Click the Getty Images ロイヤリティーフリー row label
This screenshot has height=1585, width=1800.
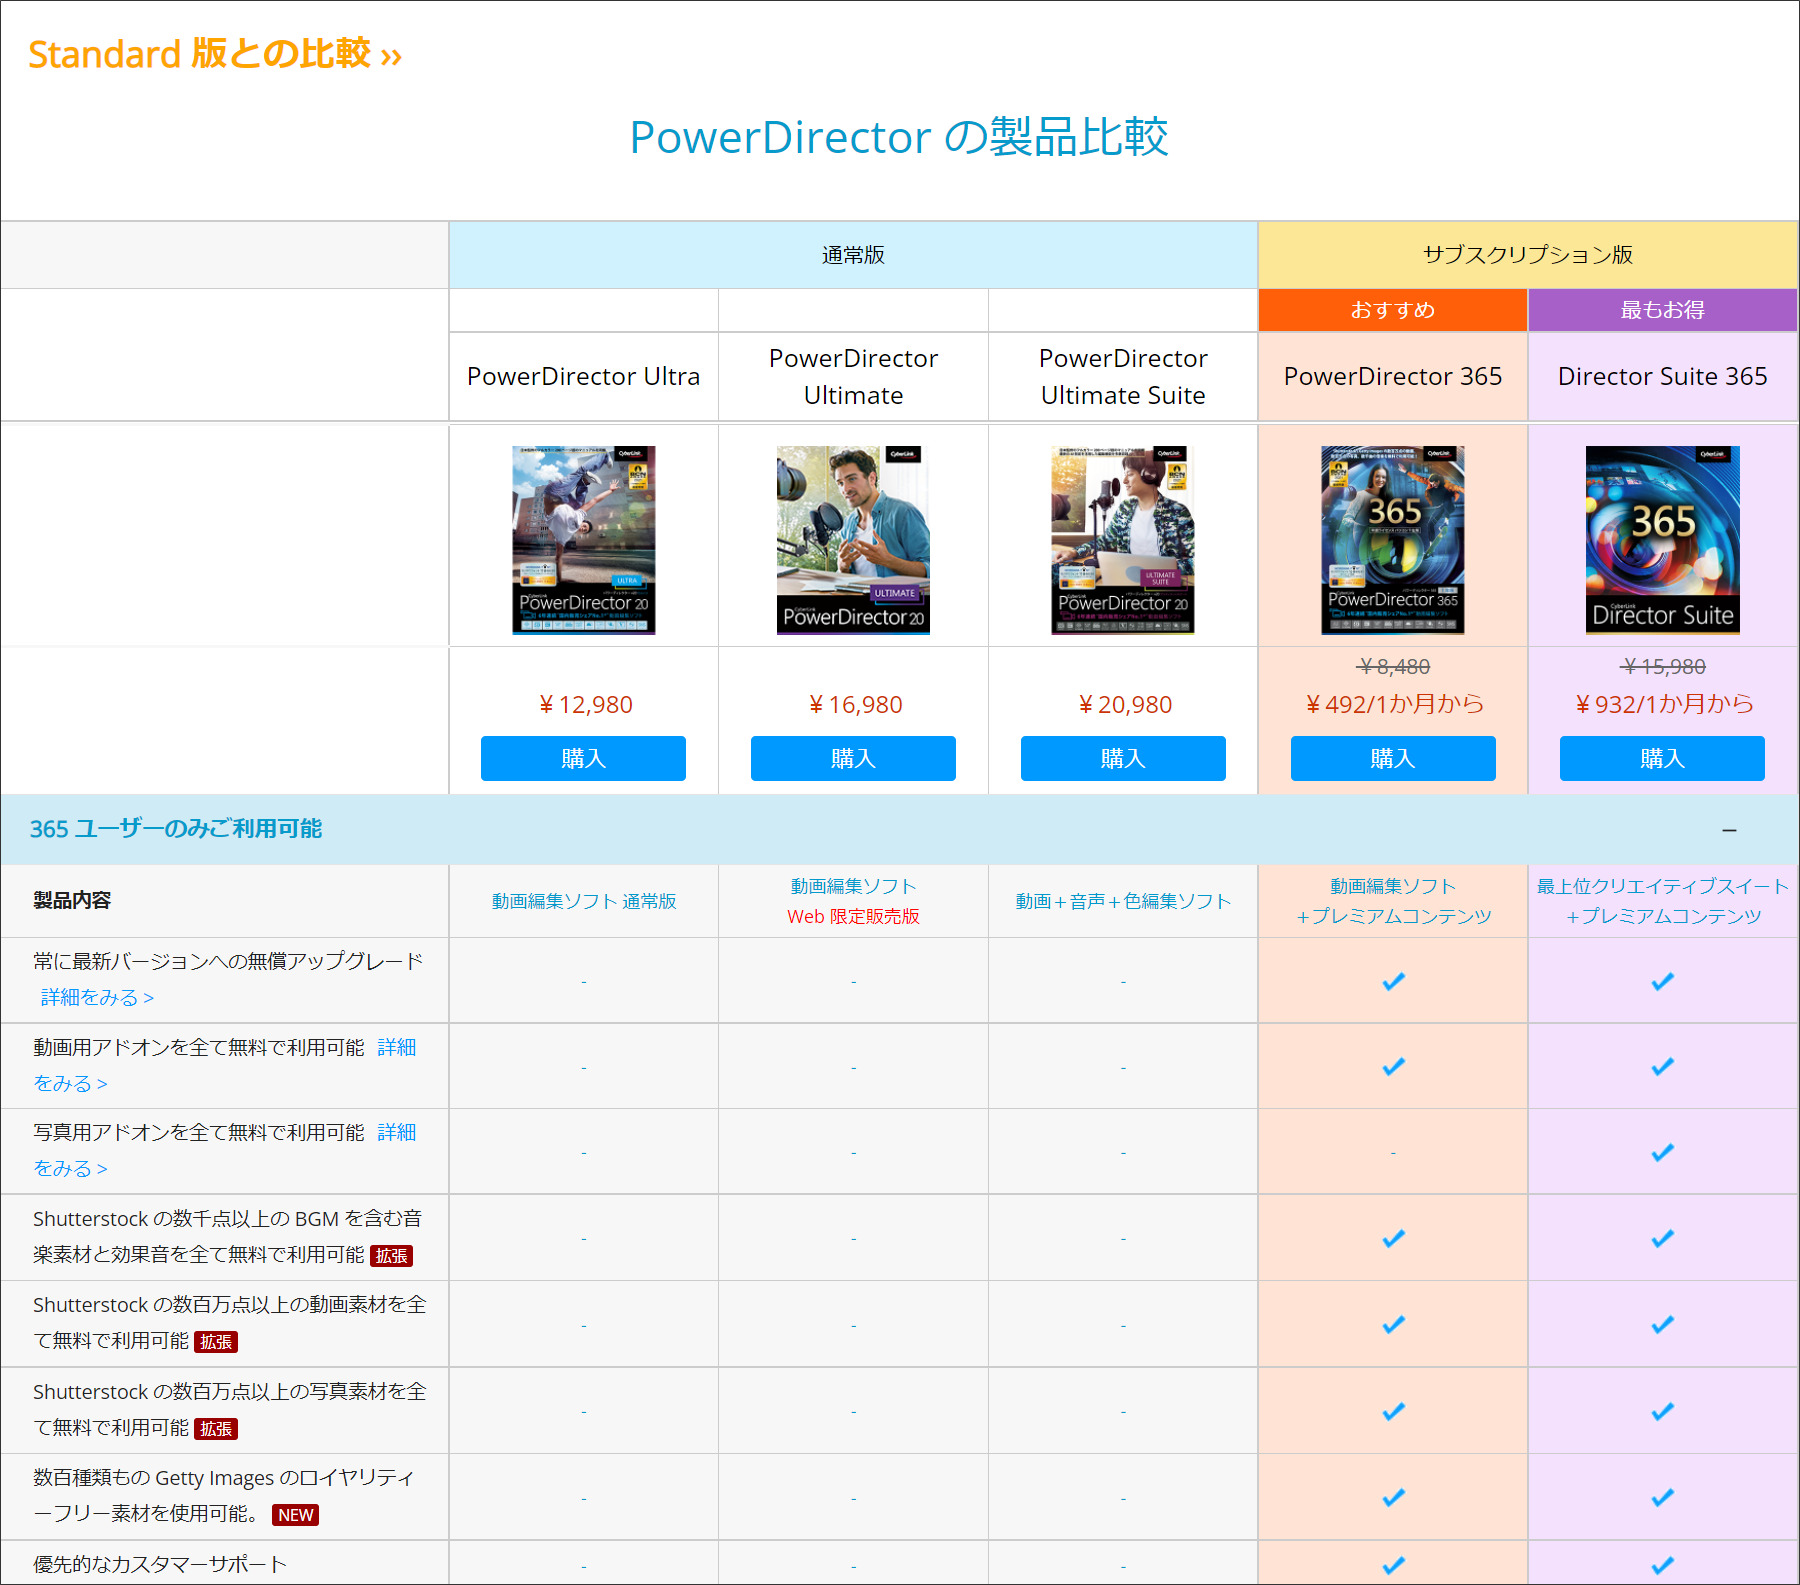(223, 1495)
